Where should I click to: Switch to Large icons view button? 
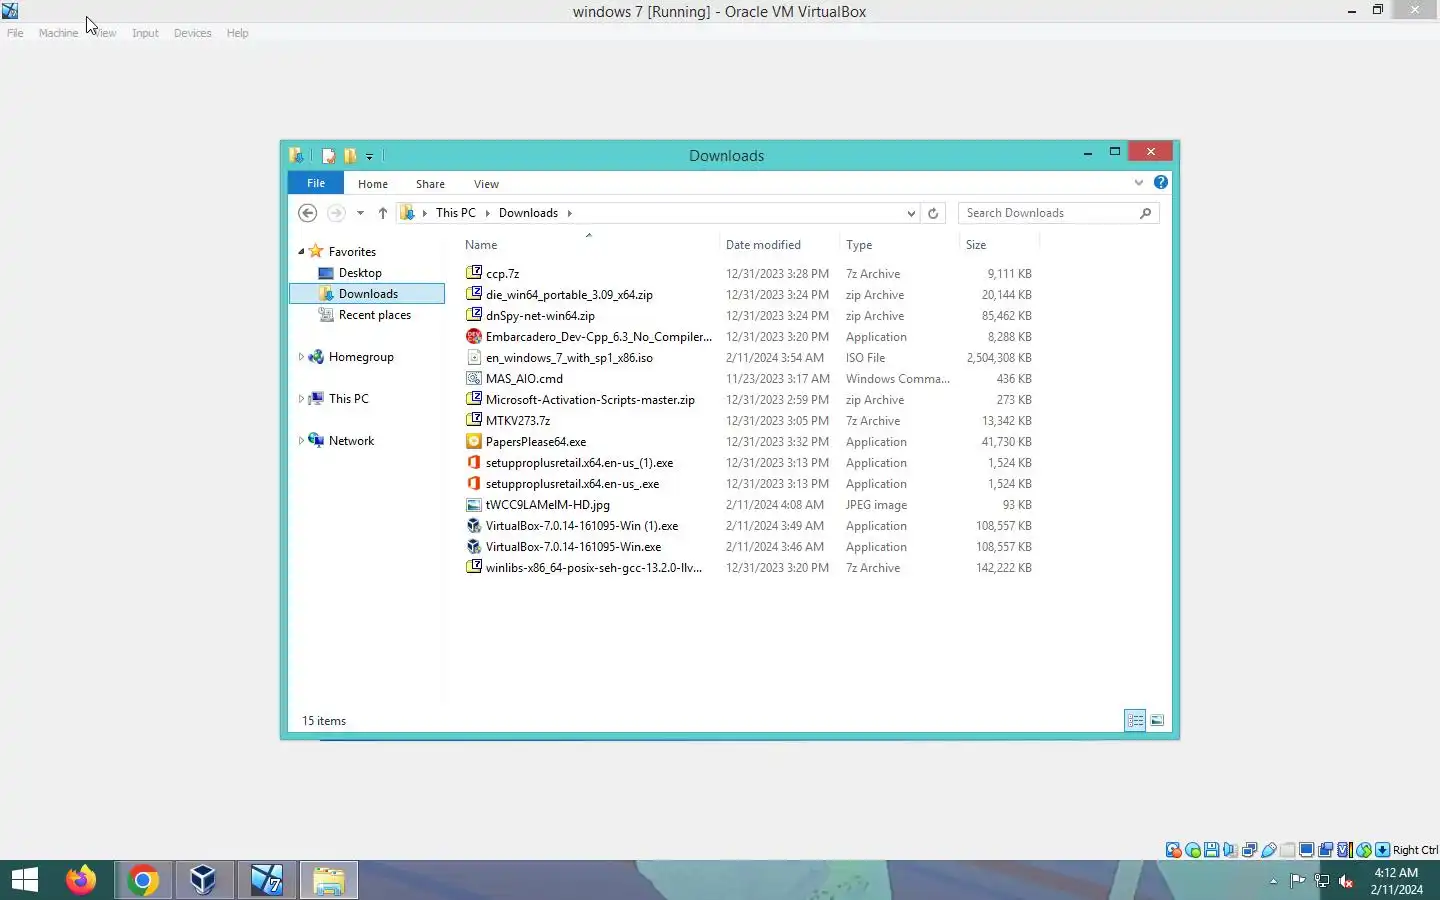pyautogui.click(x=1157, y=720)
